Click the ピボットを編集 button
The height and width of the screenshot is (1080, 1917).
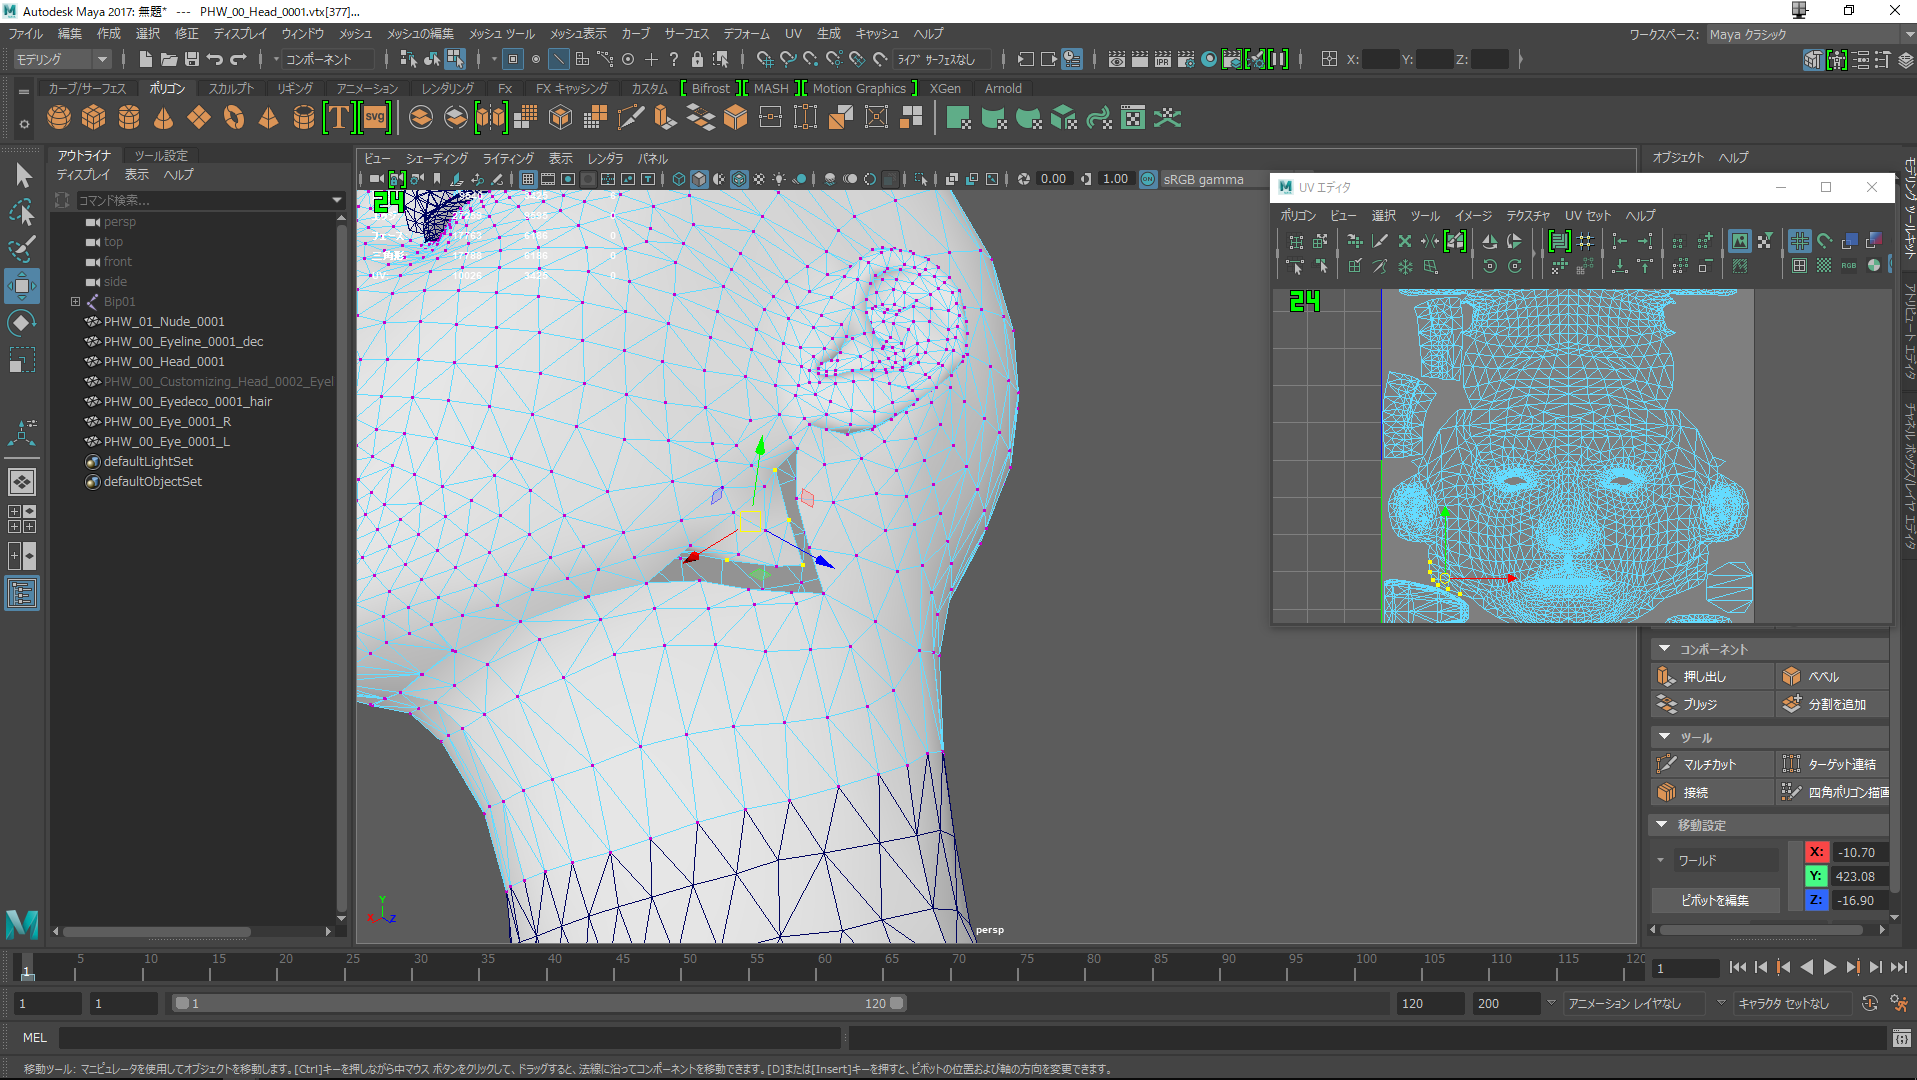tap(1714, 900)
